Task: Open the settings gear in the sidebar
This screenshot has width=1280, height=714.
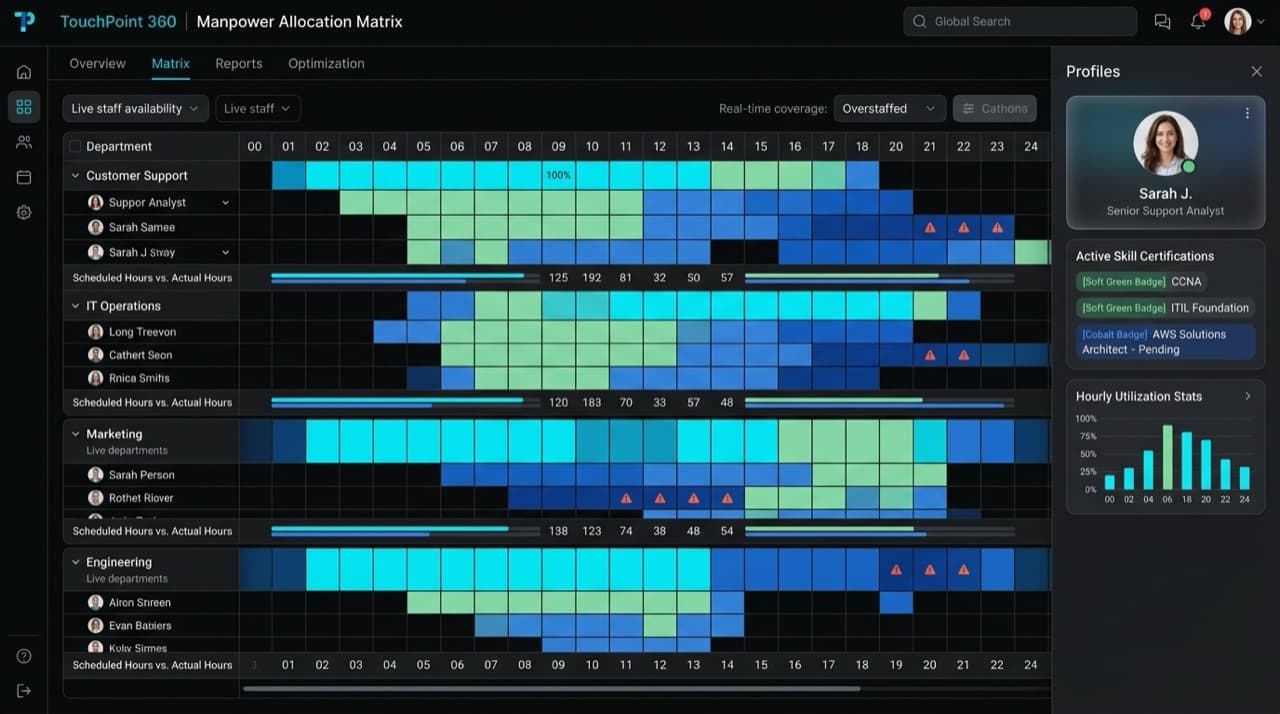Action: (x=24, y=212)
